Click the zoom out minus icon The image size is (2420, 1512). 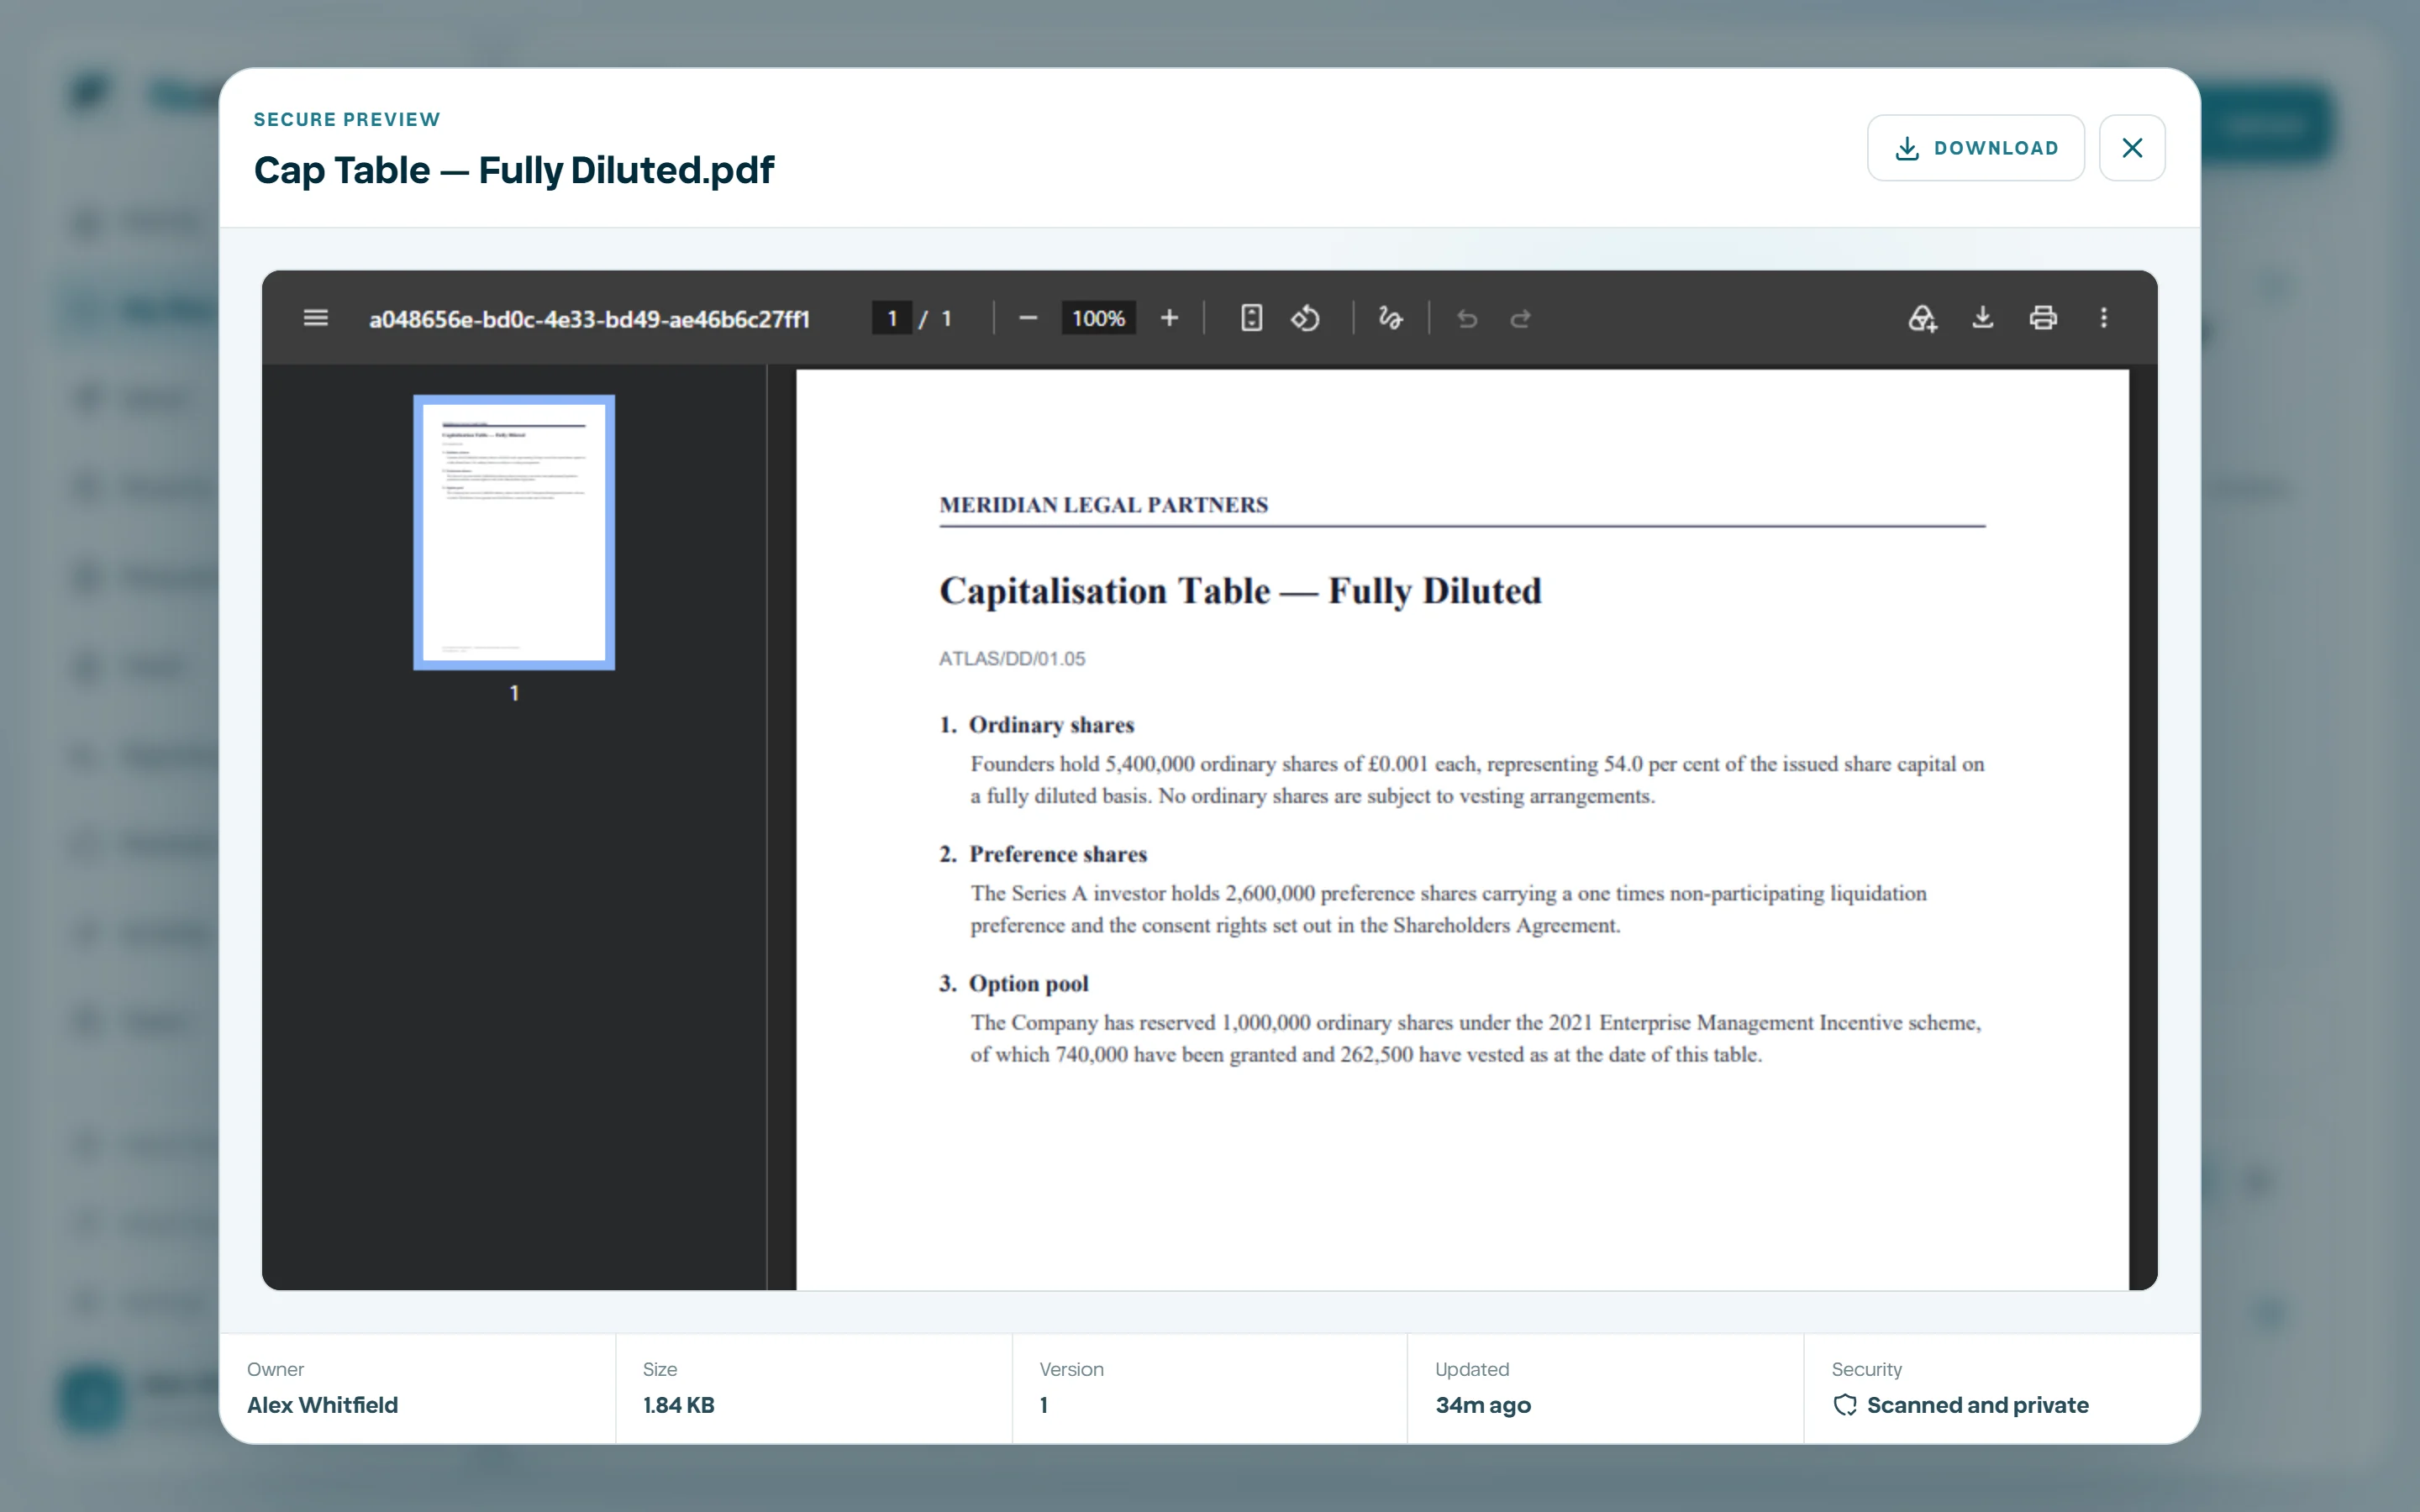pos(1027,318)
